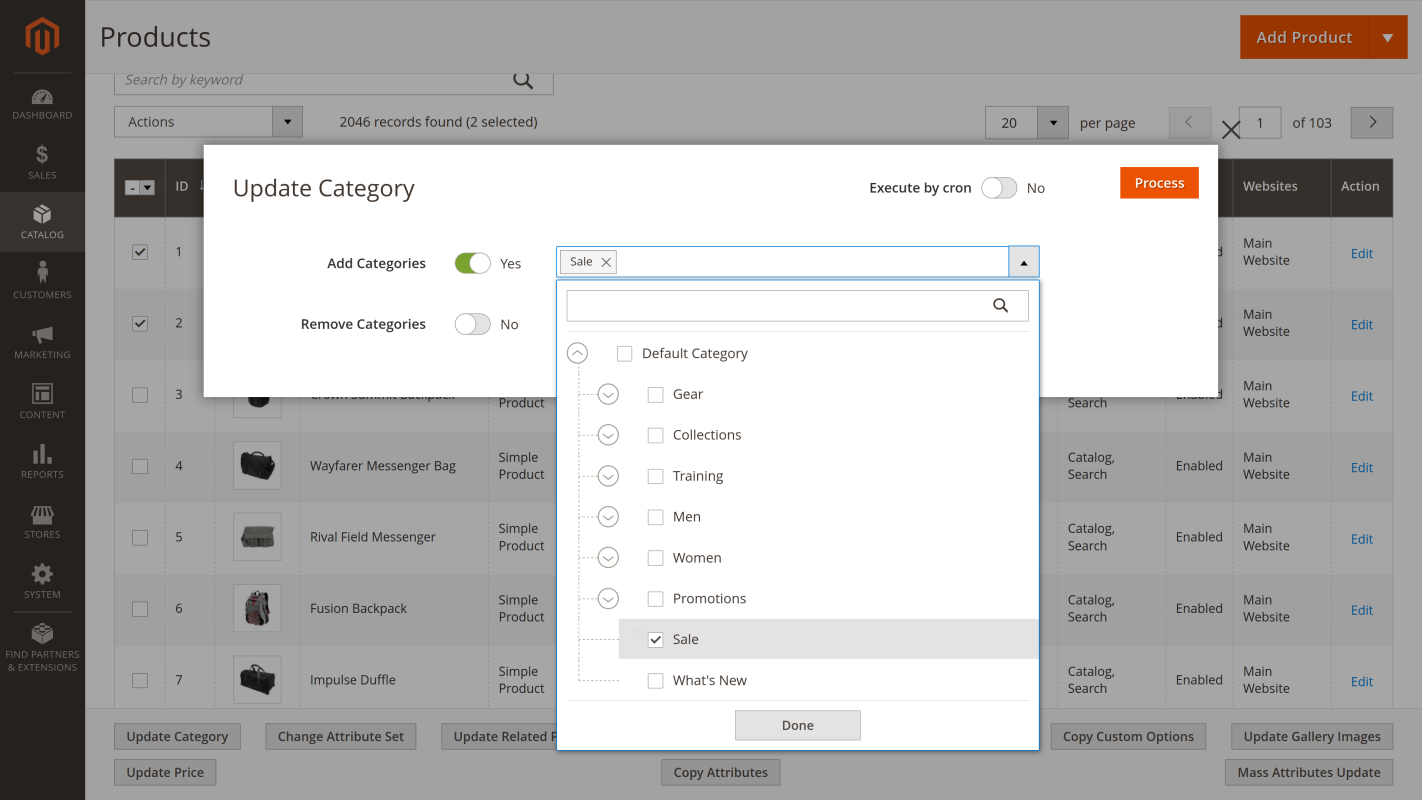Image resolution: width=1422 pixels, height=800 pixels.
Task: Remove the Sale tag chip
Action: pyautogui.click(x=606, y=262)
